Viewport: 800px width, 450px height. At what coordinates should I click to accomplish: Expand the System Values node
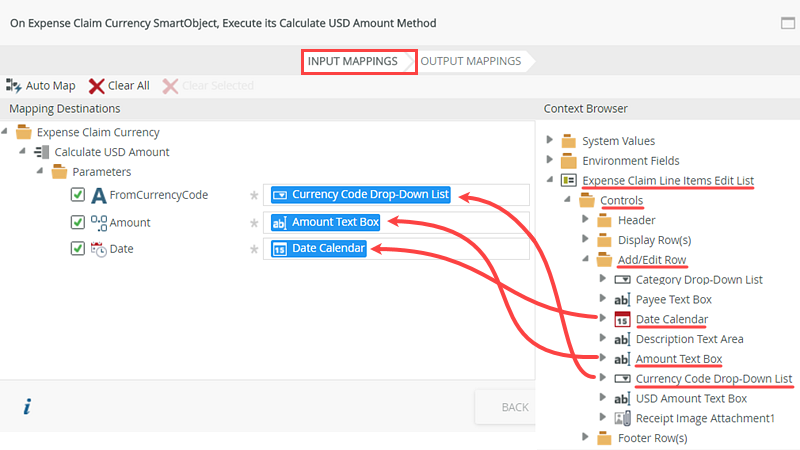pyautogui.click(x=549, y=140)
